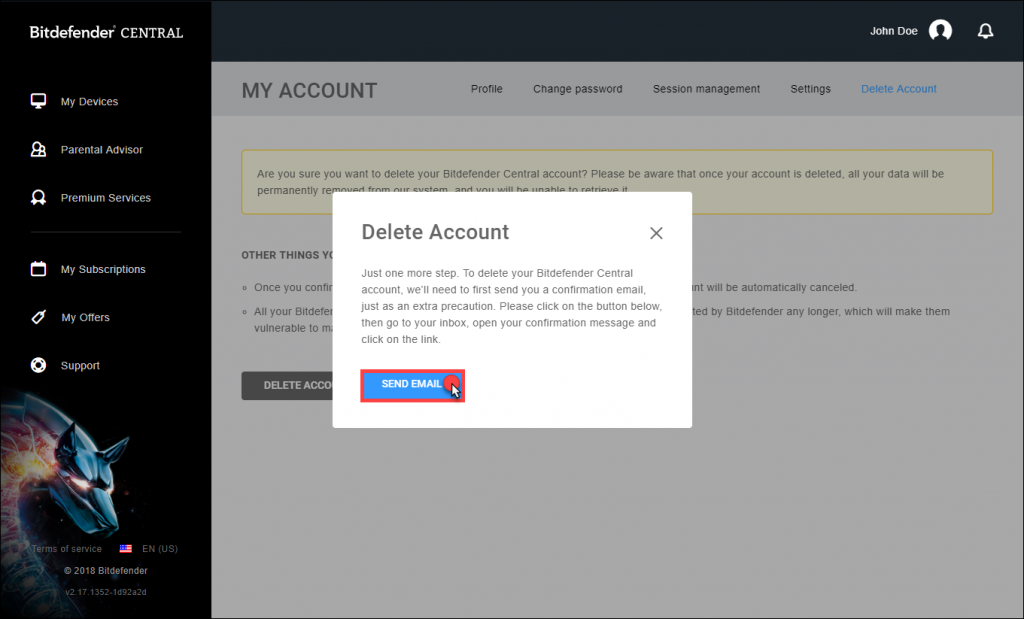Click the OTHER THINGS heading text
1024x619 pixels.
tap(287, 255)
